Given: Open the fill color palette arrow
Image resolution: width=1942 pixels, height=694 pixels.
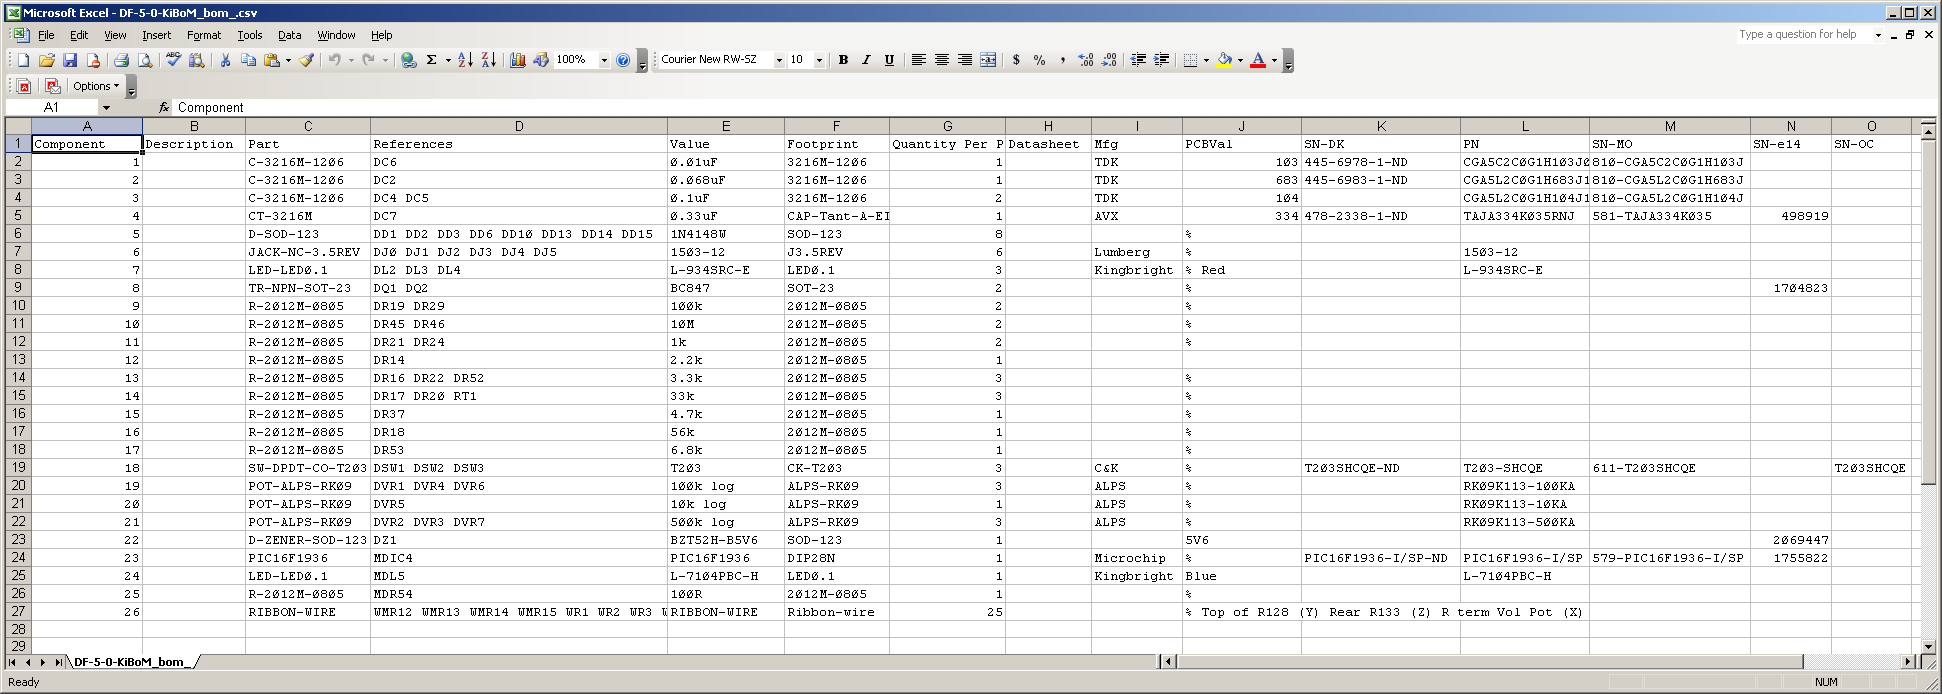Looking at the screenshot, I should click(1240, 60).
